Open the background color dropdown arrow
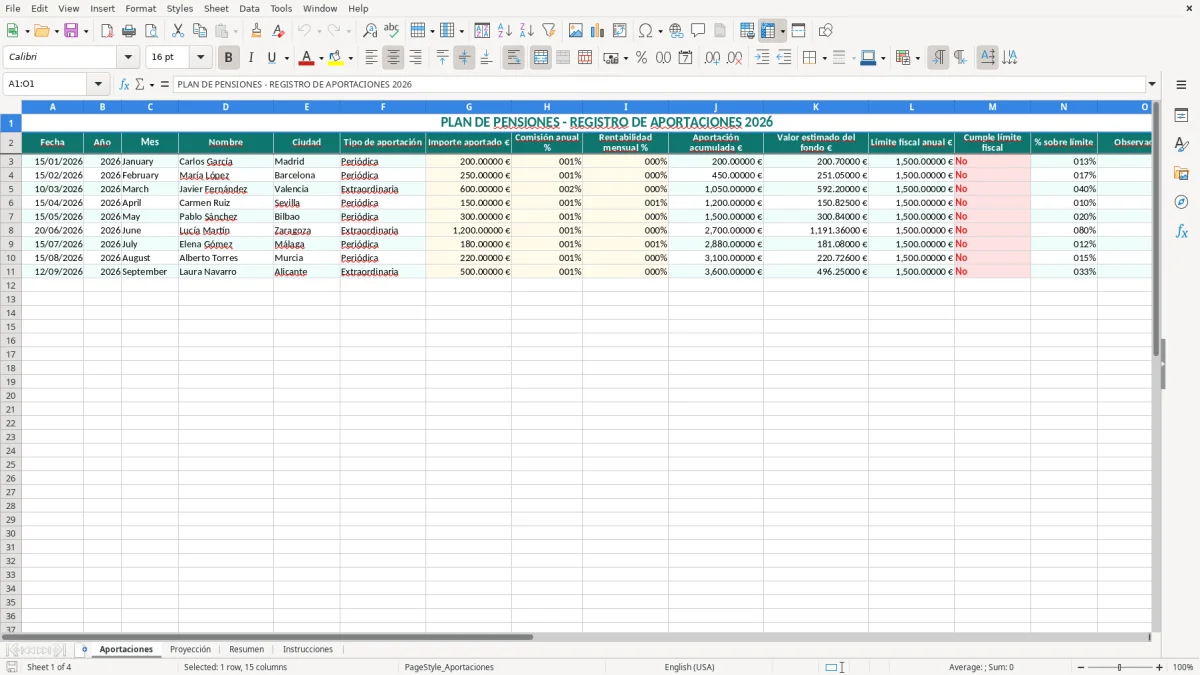Viewport: 1200px width, 675px height. pyautogui.click(x=350, y=58)
